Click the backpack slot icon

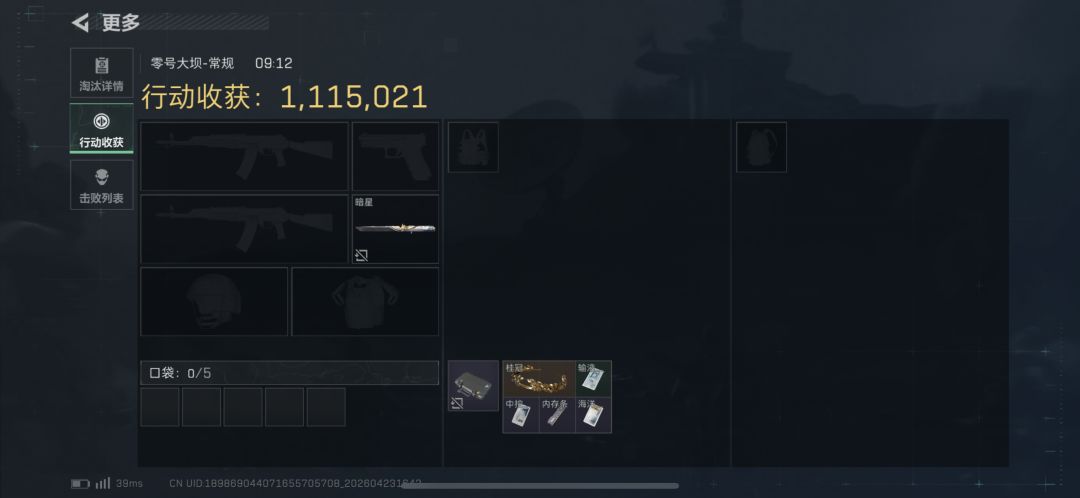tap(761, 147)
